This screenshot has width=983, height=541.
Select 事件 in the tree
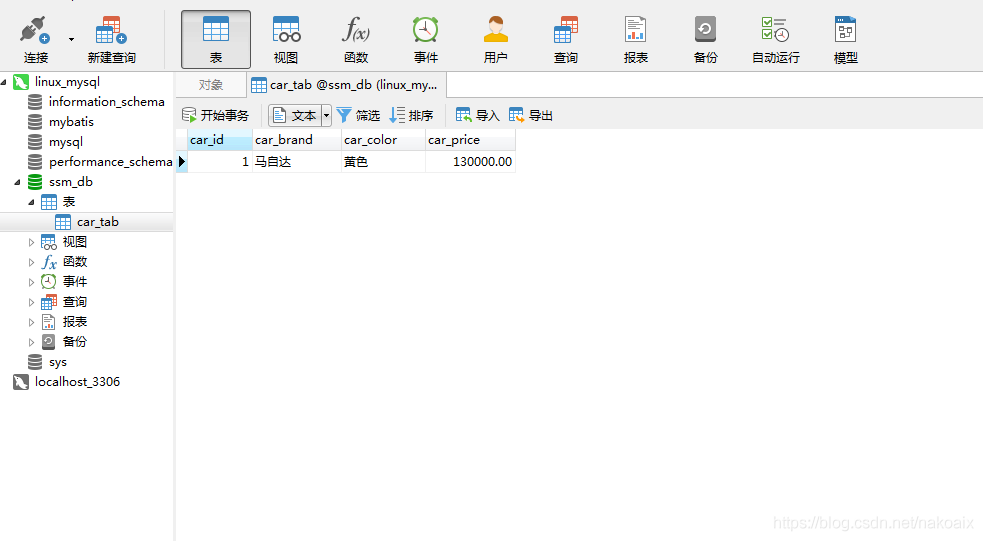point(75,282)
